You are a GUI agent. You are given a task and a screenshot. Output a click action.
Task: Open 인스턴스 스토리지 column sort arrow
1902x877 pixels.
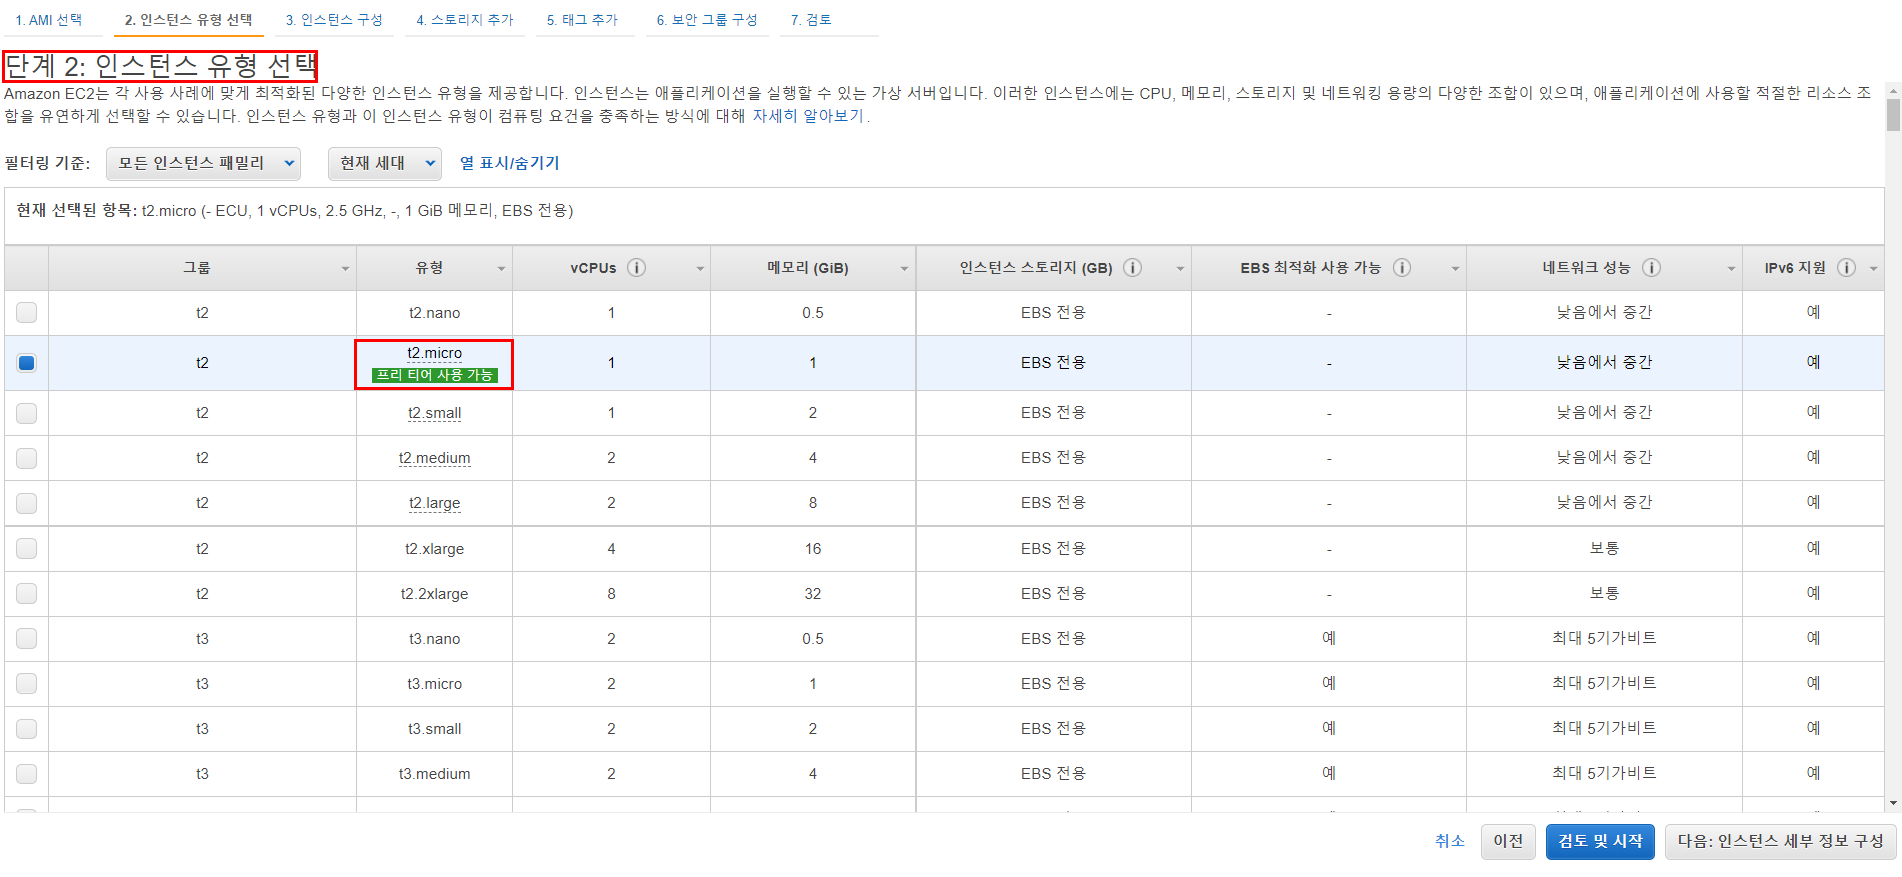point(1180,269)
